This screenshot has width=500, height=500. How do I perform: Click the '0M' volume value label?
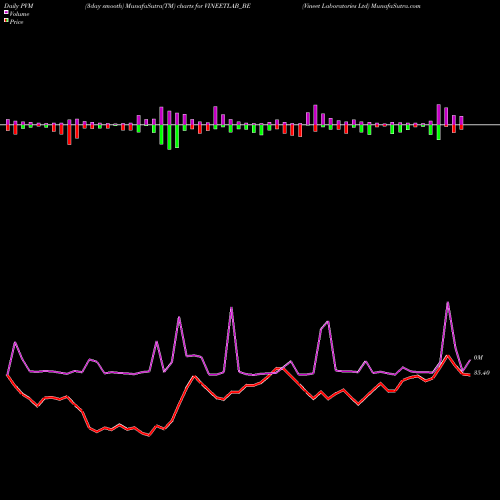coord(478,358)
